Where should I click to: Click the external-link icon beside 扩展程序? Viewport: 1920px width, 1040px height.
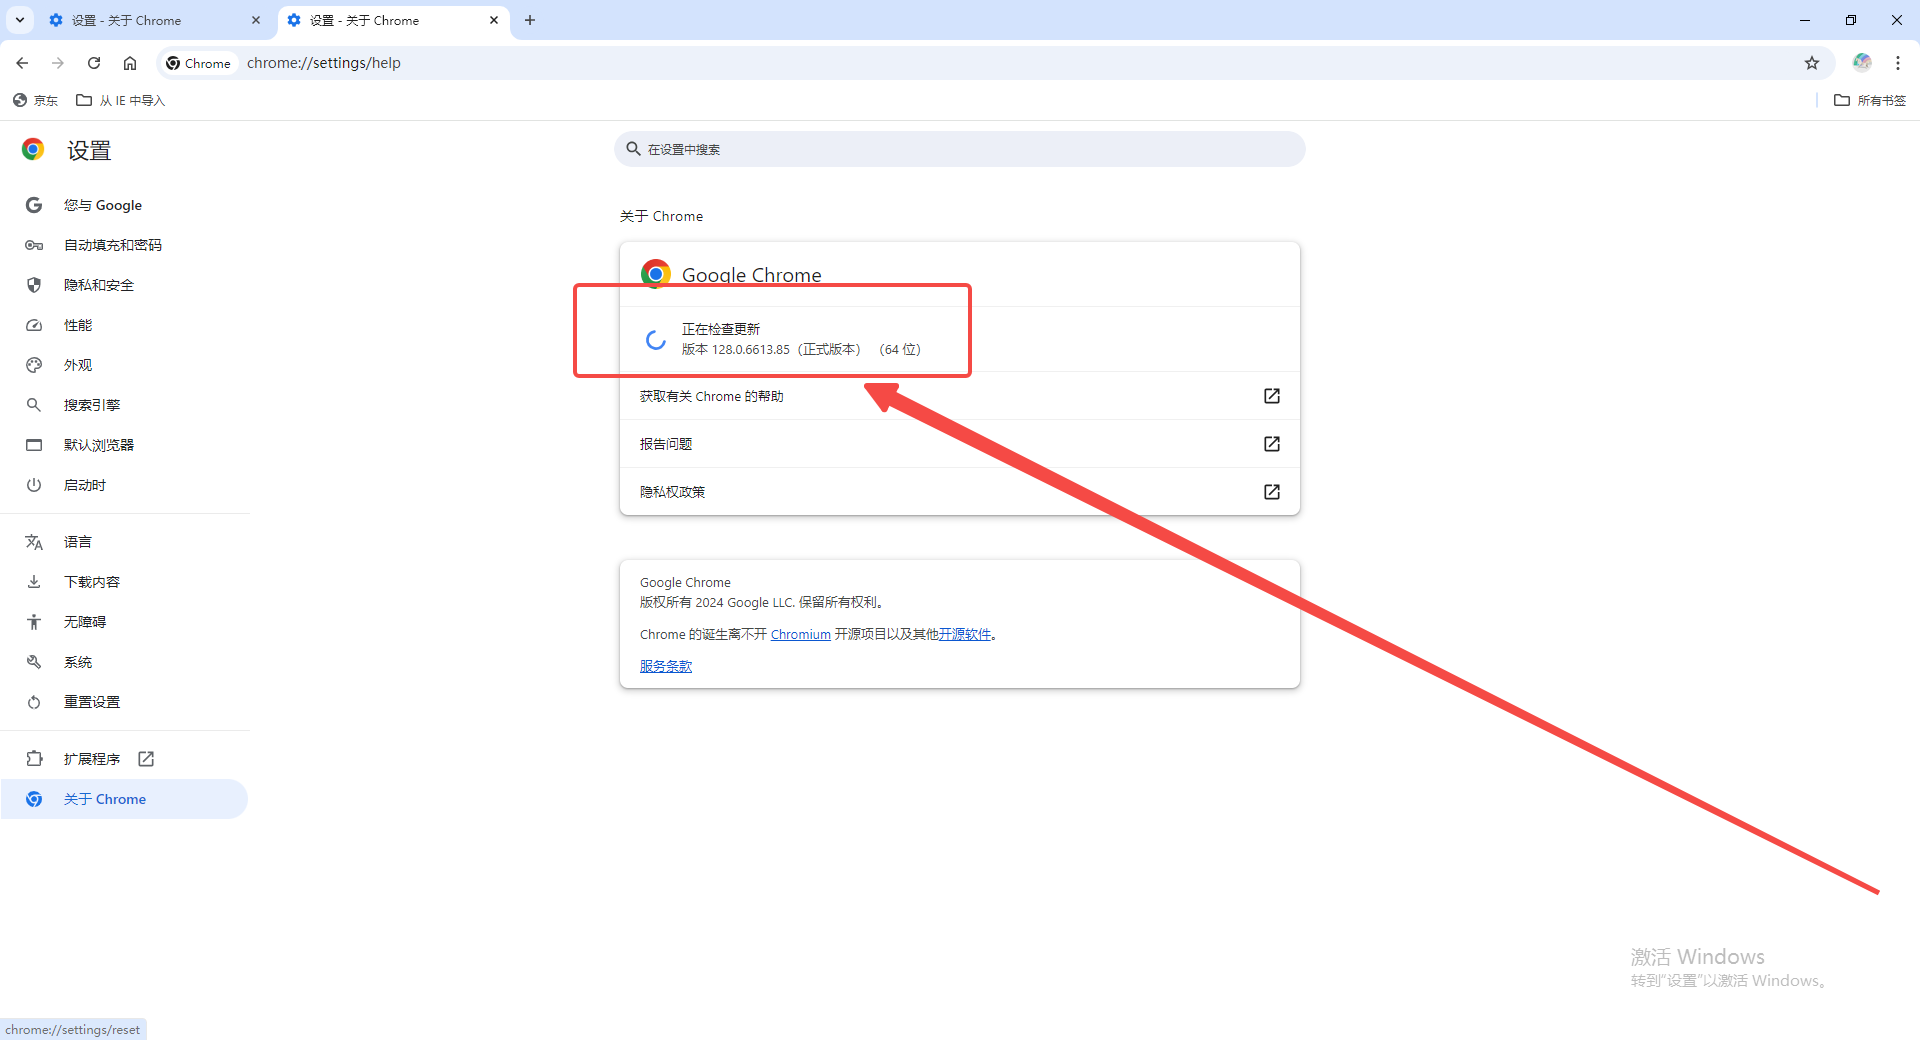146,759
